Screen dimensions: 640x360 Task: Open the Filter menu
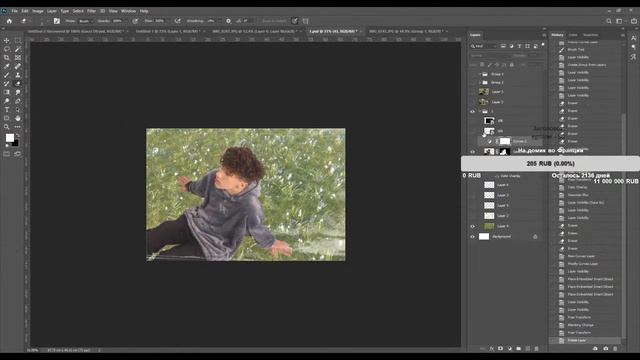[x=91, y=11]
